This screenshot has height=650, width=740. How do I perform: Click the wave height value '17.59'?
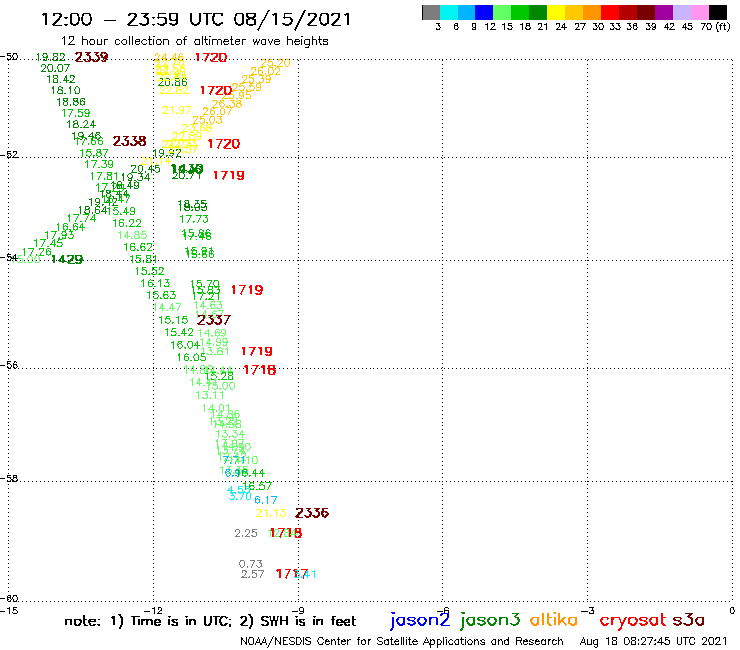click(x=76, y=113)
